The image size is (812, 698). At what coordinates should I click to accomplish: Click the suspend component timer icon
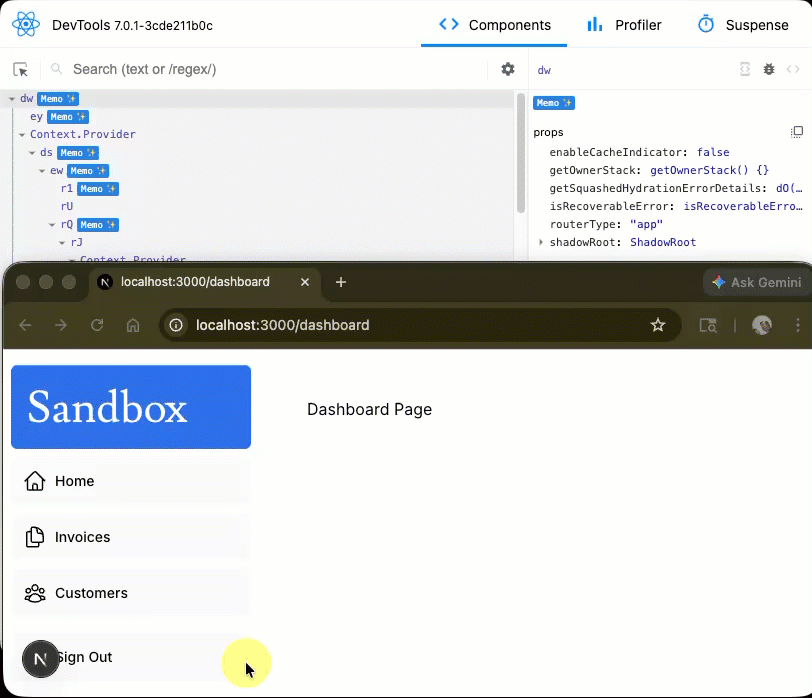click(744, 69)
